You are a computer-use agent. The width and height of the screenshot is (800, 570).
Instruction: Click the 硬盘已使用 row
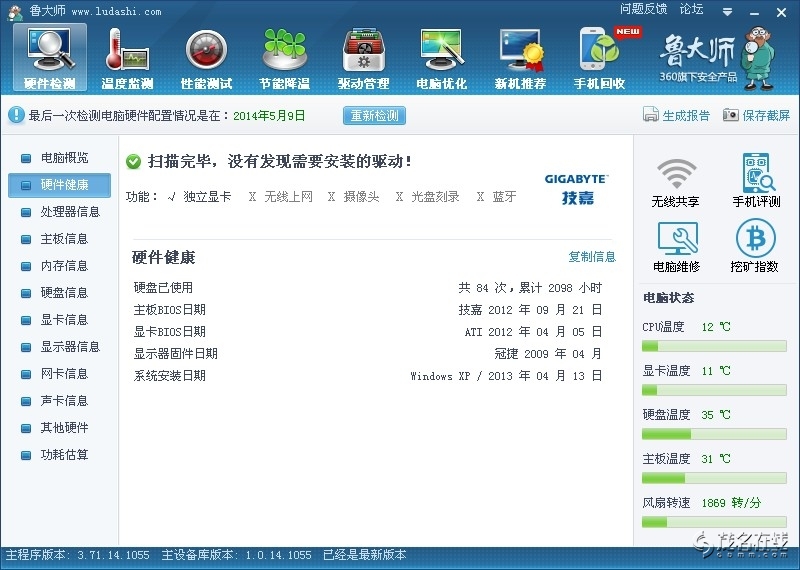367,288
